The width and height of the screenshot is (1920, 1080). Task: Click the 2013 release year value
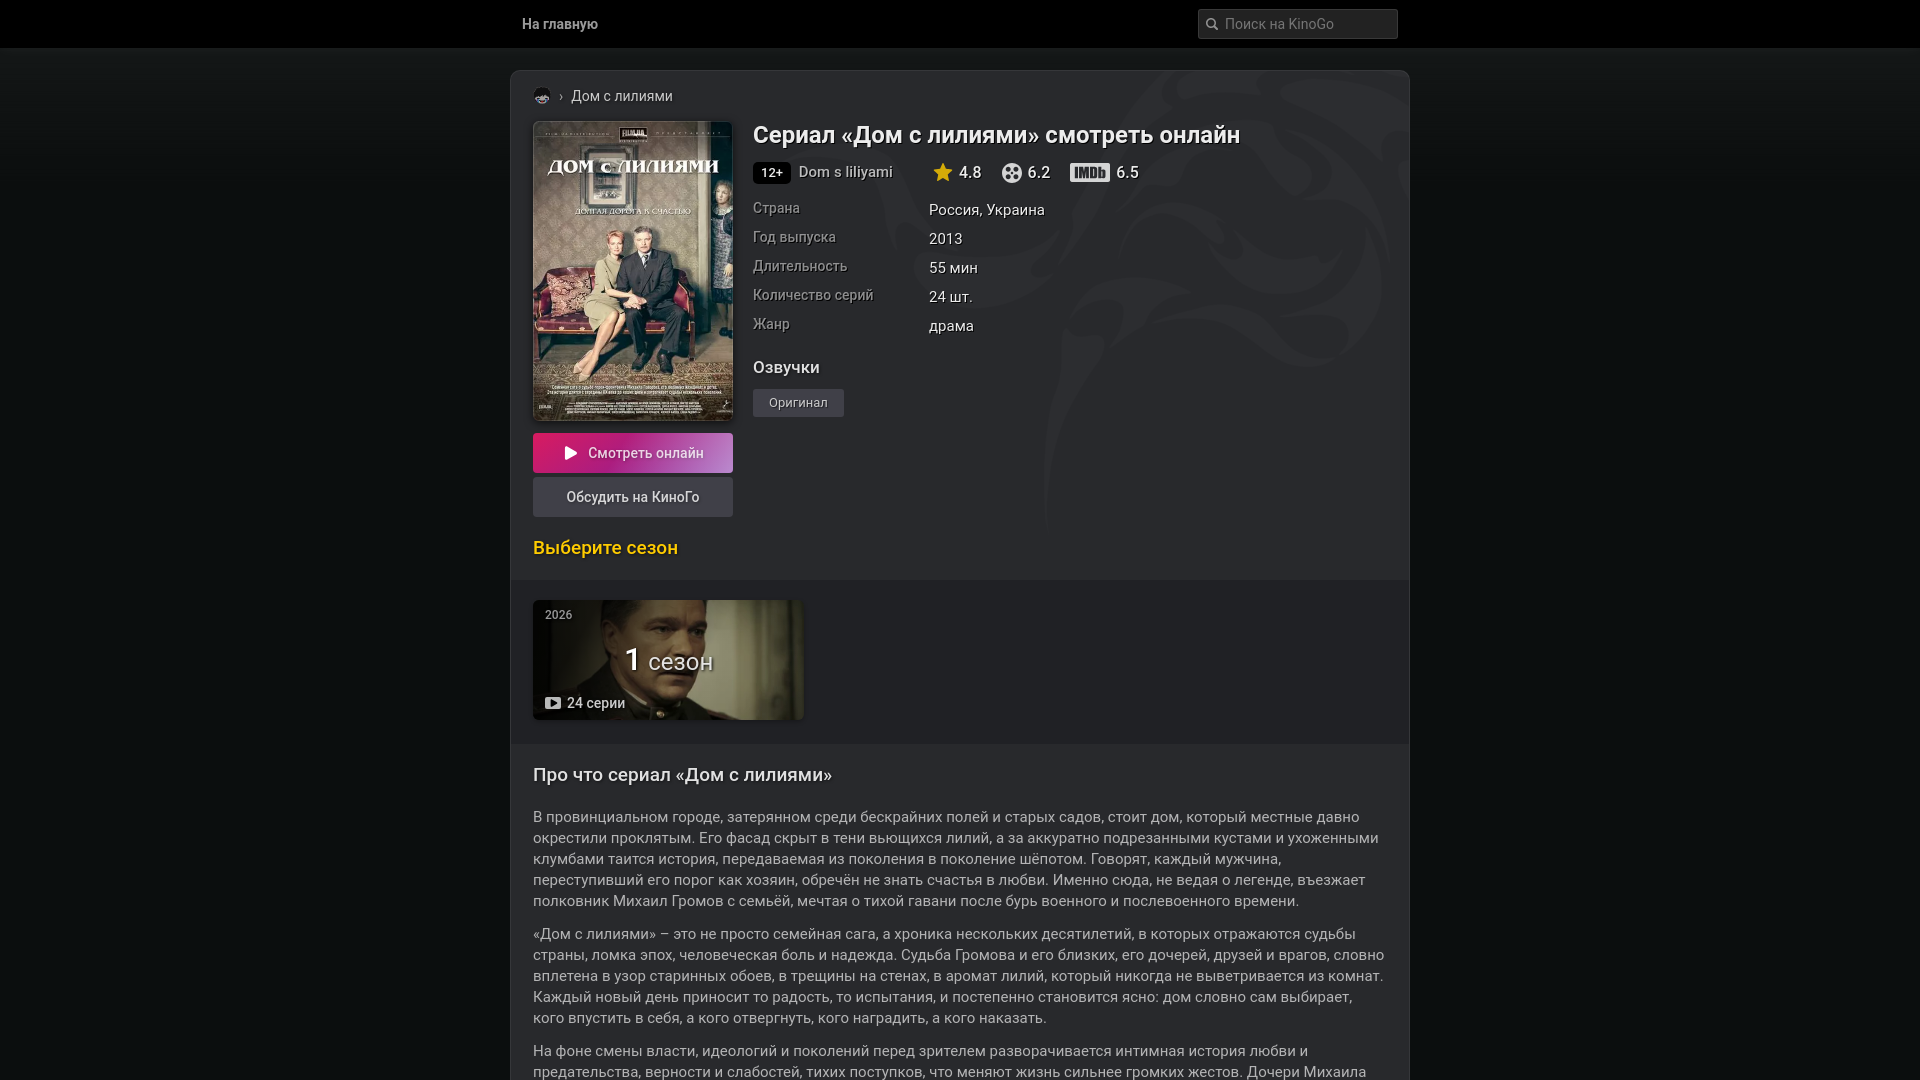pos(946,239)
